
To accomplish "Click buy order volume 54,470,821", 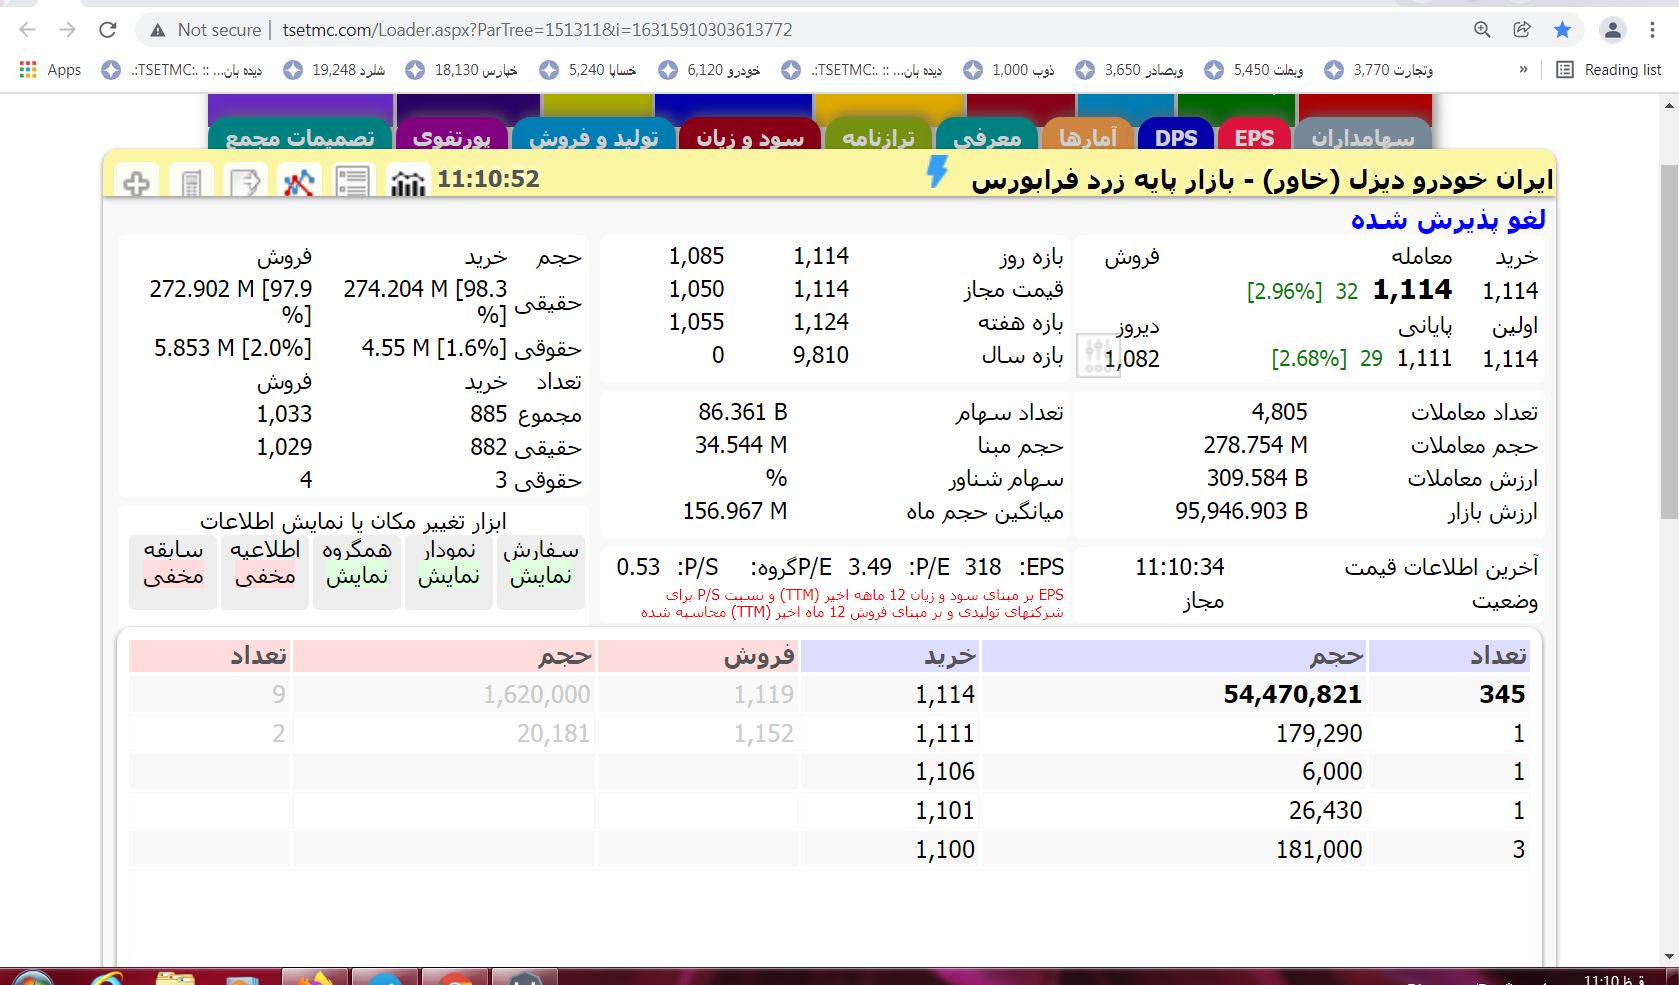I will [1292, 694].
